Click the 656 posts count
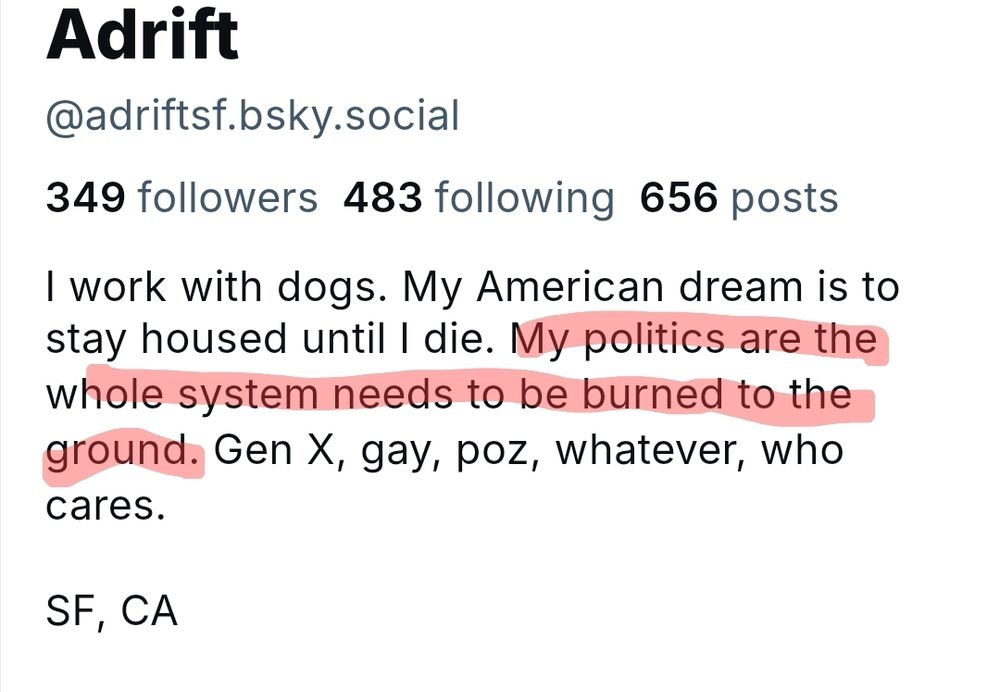1000x692 pixels. pos(738,197)
